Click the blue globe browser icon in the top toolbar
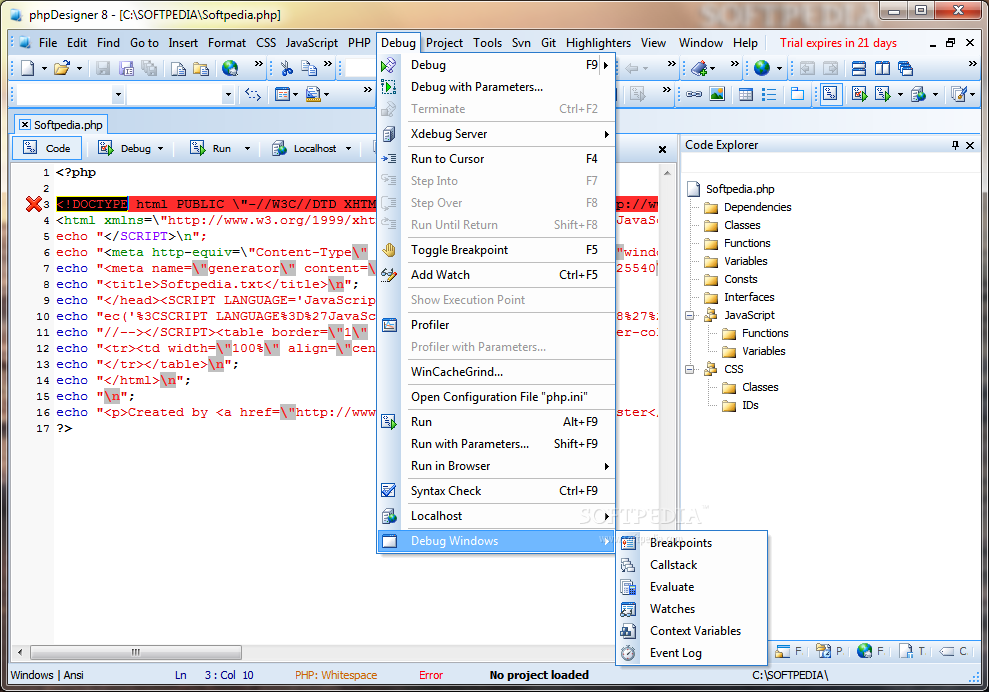989x692 pixels. point(762,68)
